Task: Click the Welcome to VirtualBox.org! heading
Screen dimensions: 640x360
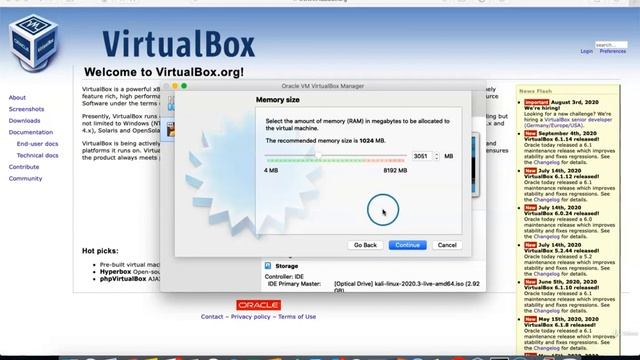Action: (164, 72)
